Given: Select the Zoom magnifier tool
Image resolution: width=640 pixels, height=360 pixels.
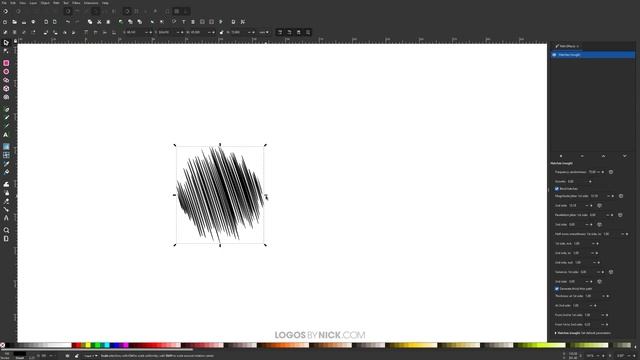Looking at the screenshot, I should 6,230.
